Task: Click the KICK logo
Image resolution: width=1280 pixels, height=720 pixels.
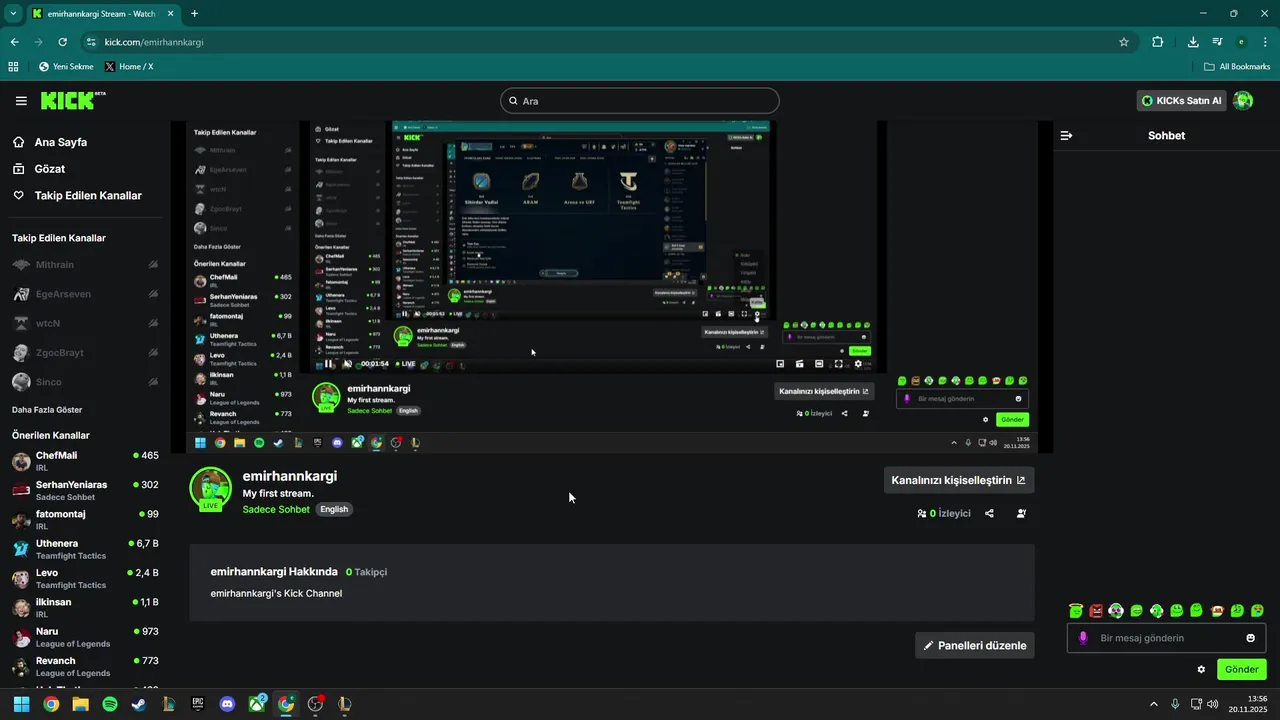Action: tap(72, 100)
